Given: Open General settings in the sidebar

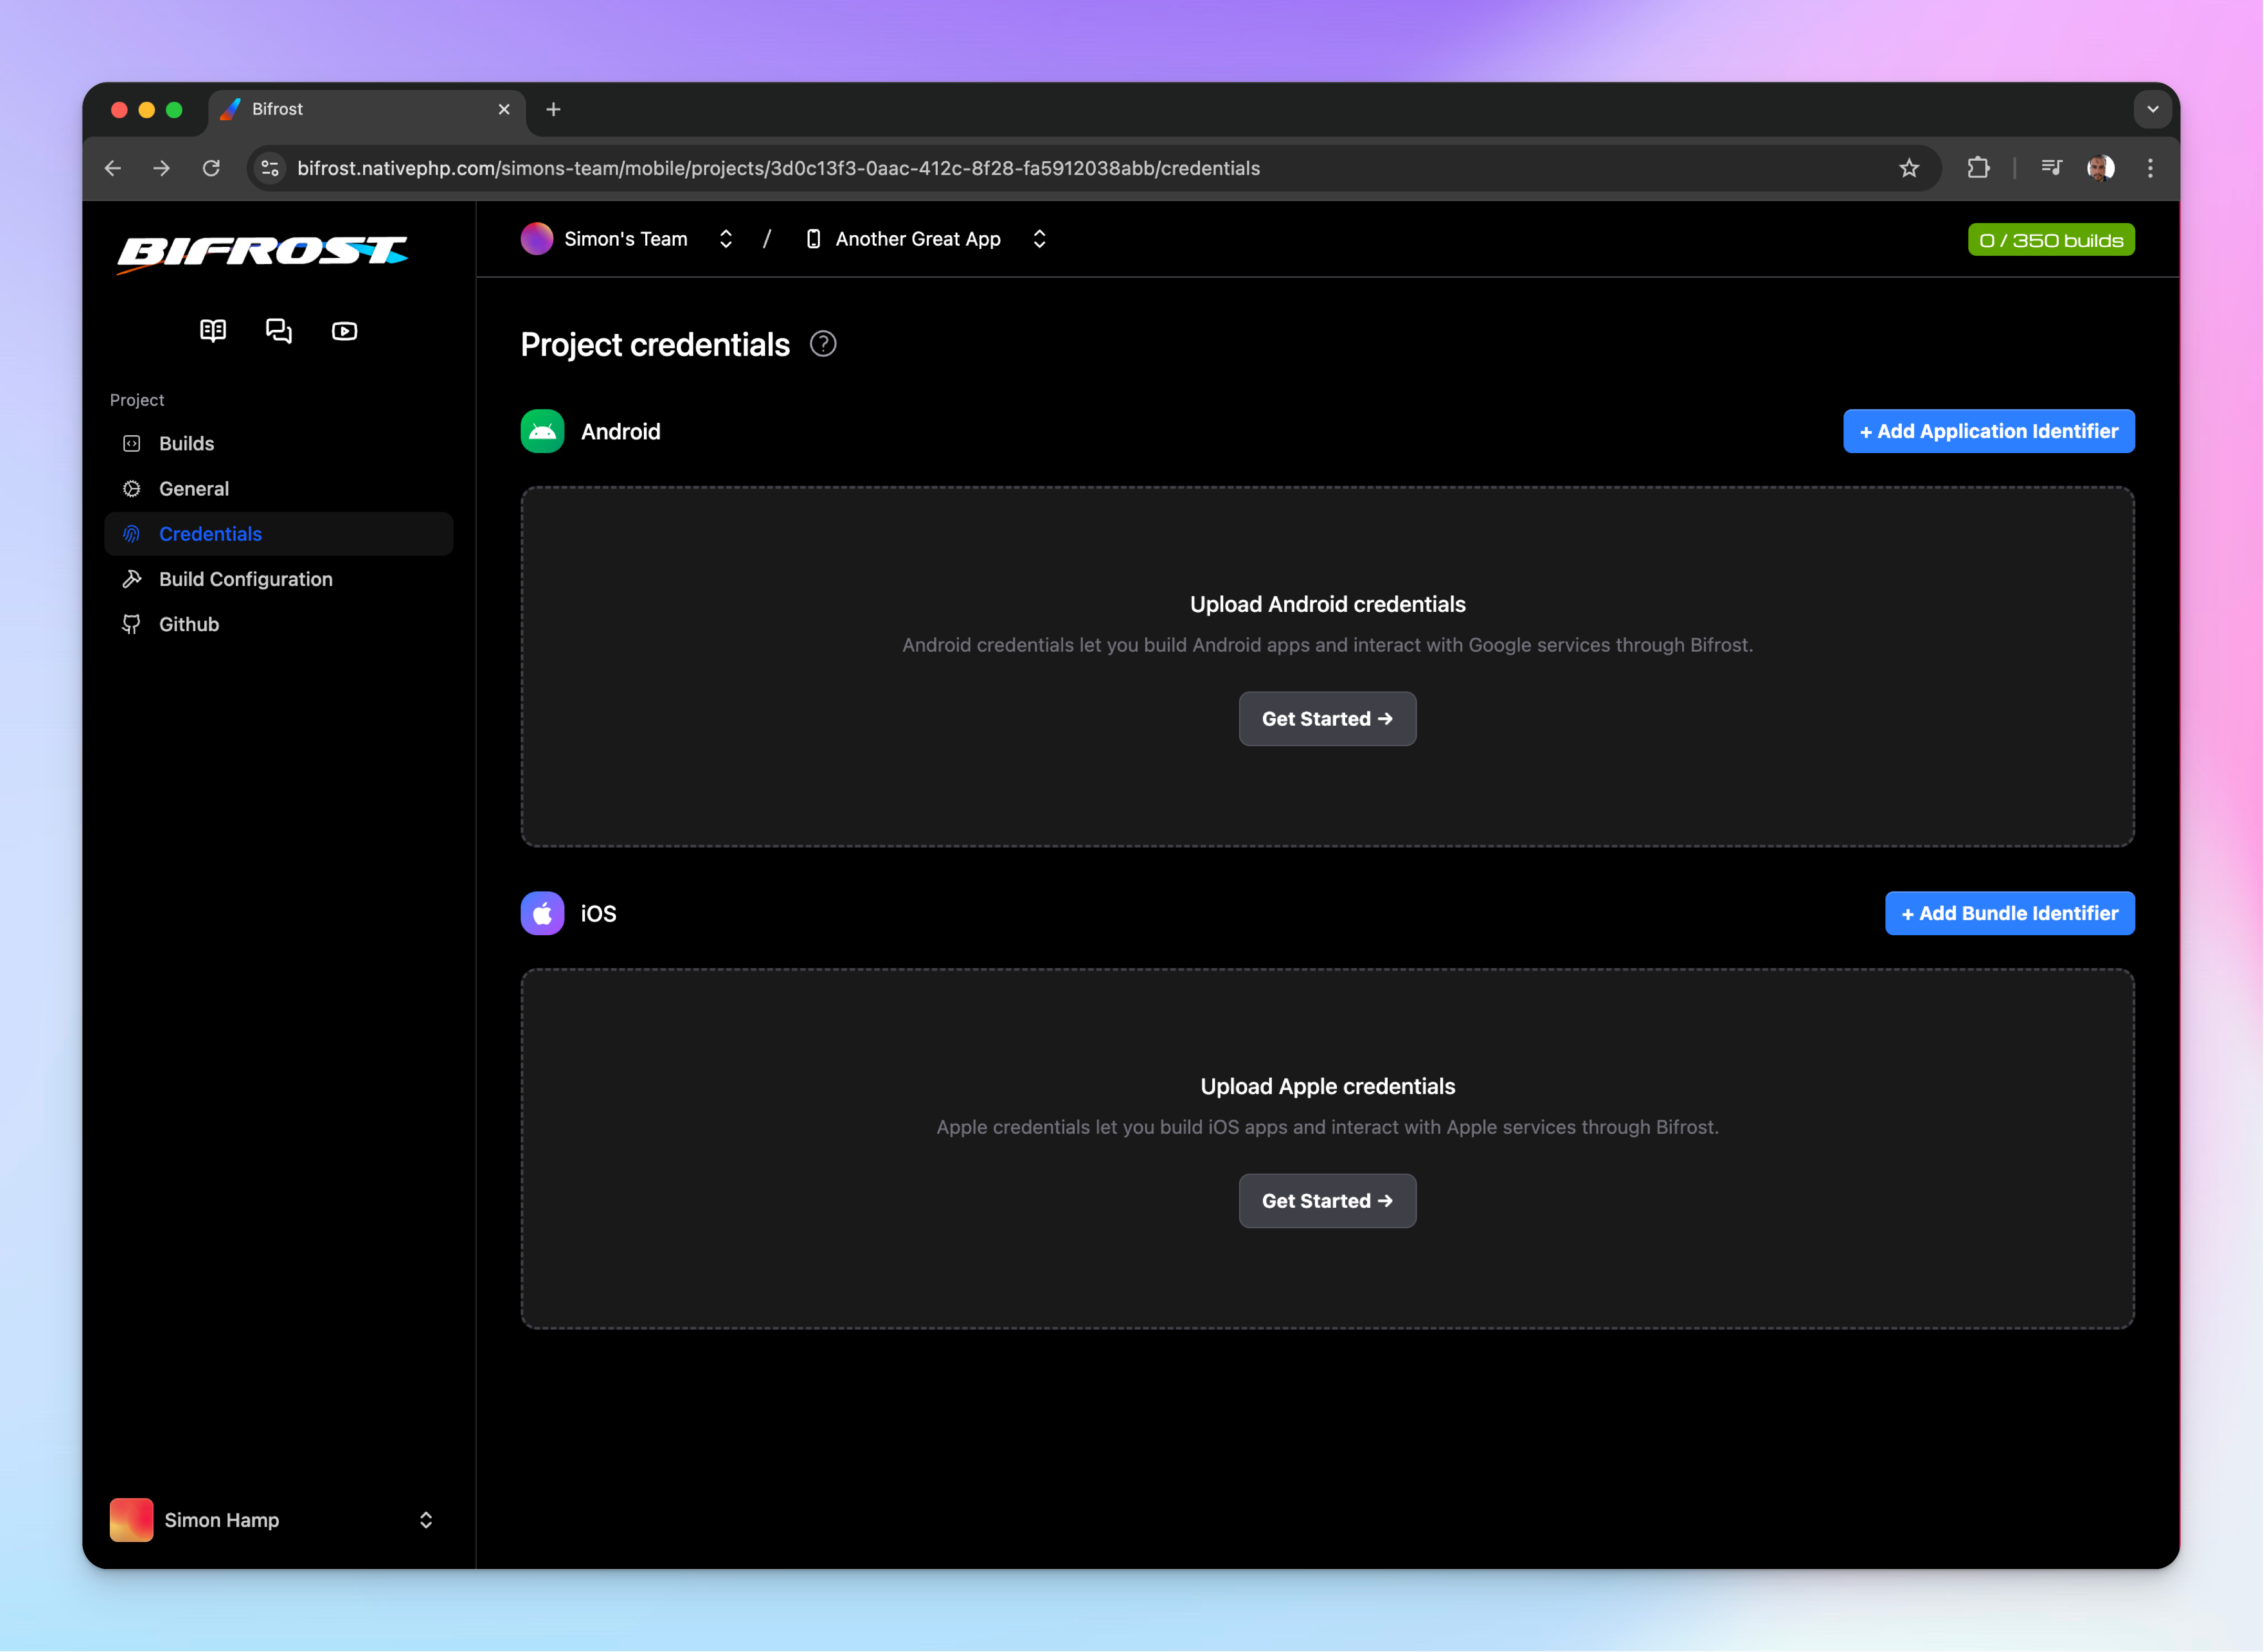Looking at the screenshot, I should [x=279, y=489].
